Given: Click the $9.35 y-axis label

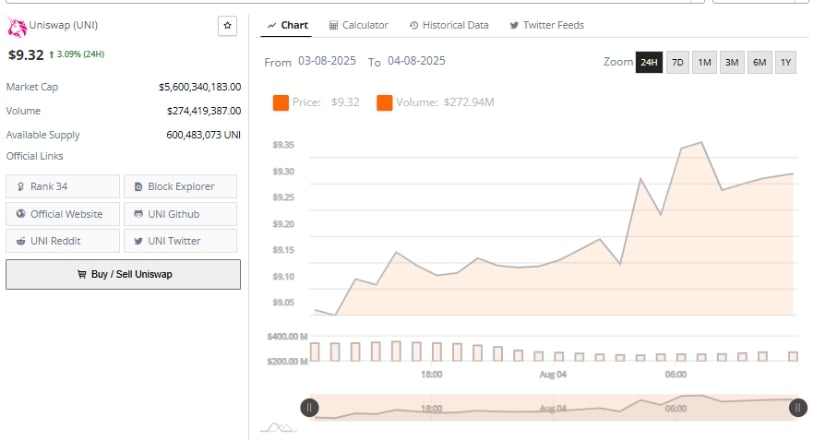Looking at the screenshot, I should (x=283, y=145).
